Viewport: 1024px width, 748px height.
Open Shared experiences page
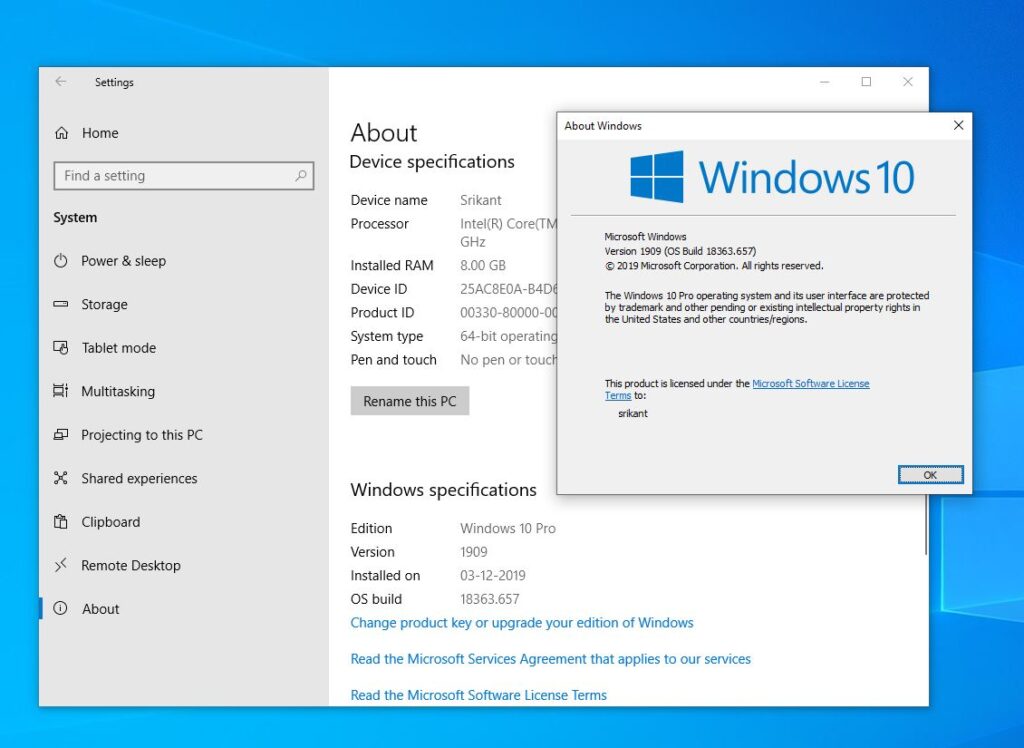coord(139,478)
